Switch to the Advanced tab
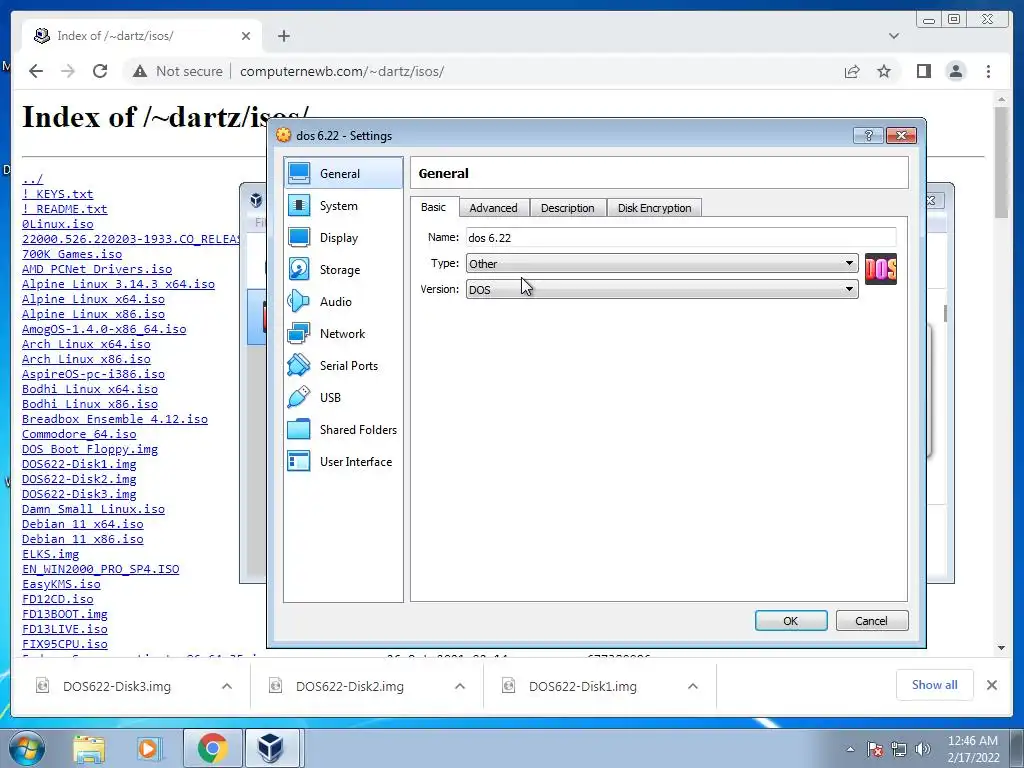Screen dimensions: 1024x768 pos(493,208)
